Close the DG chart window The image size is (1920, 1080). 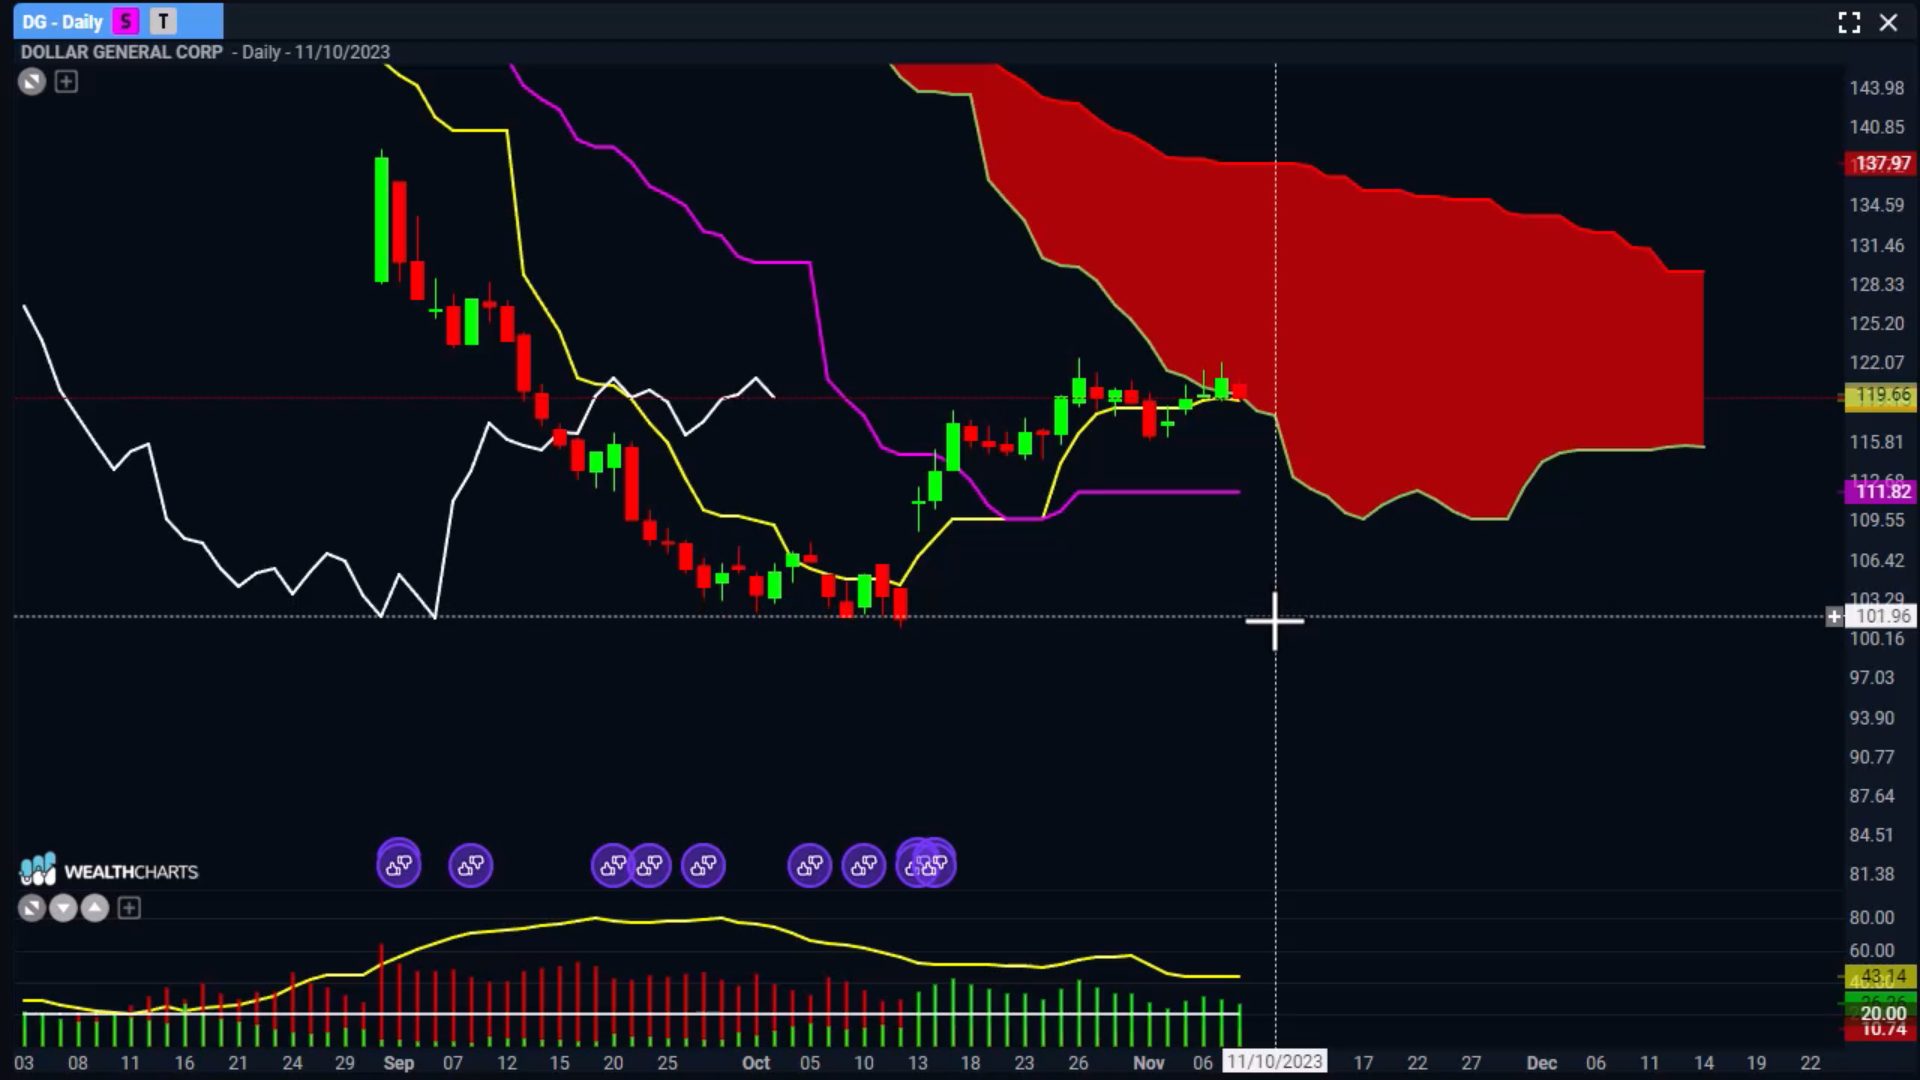[1888, 22]
